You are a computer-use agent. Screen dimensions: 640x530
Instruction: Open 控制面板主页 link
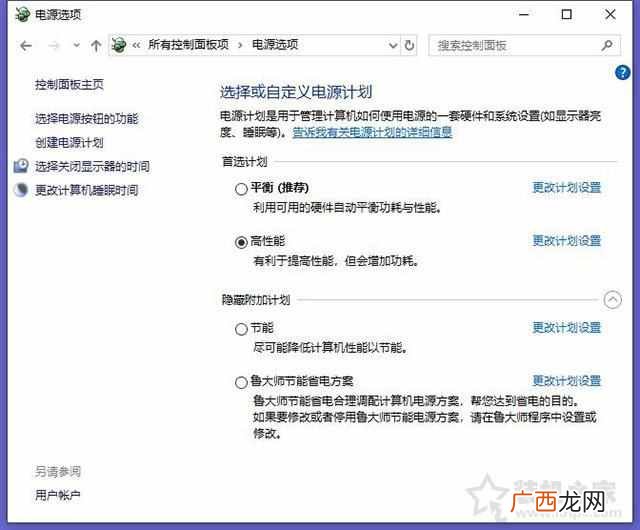69,85
